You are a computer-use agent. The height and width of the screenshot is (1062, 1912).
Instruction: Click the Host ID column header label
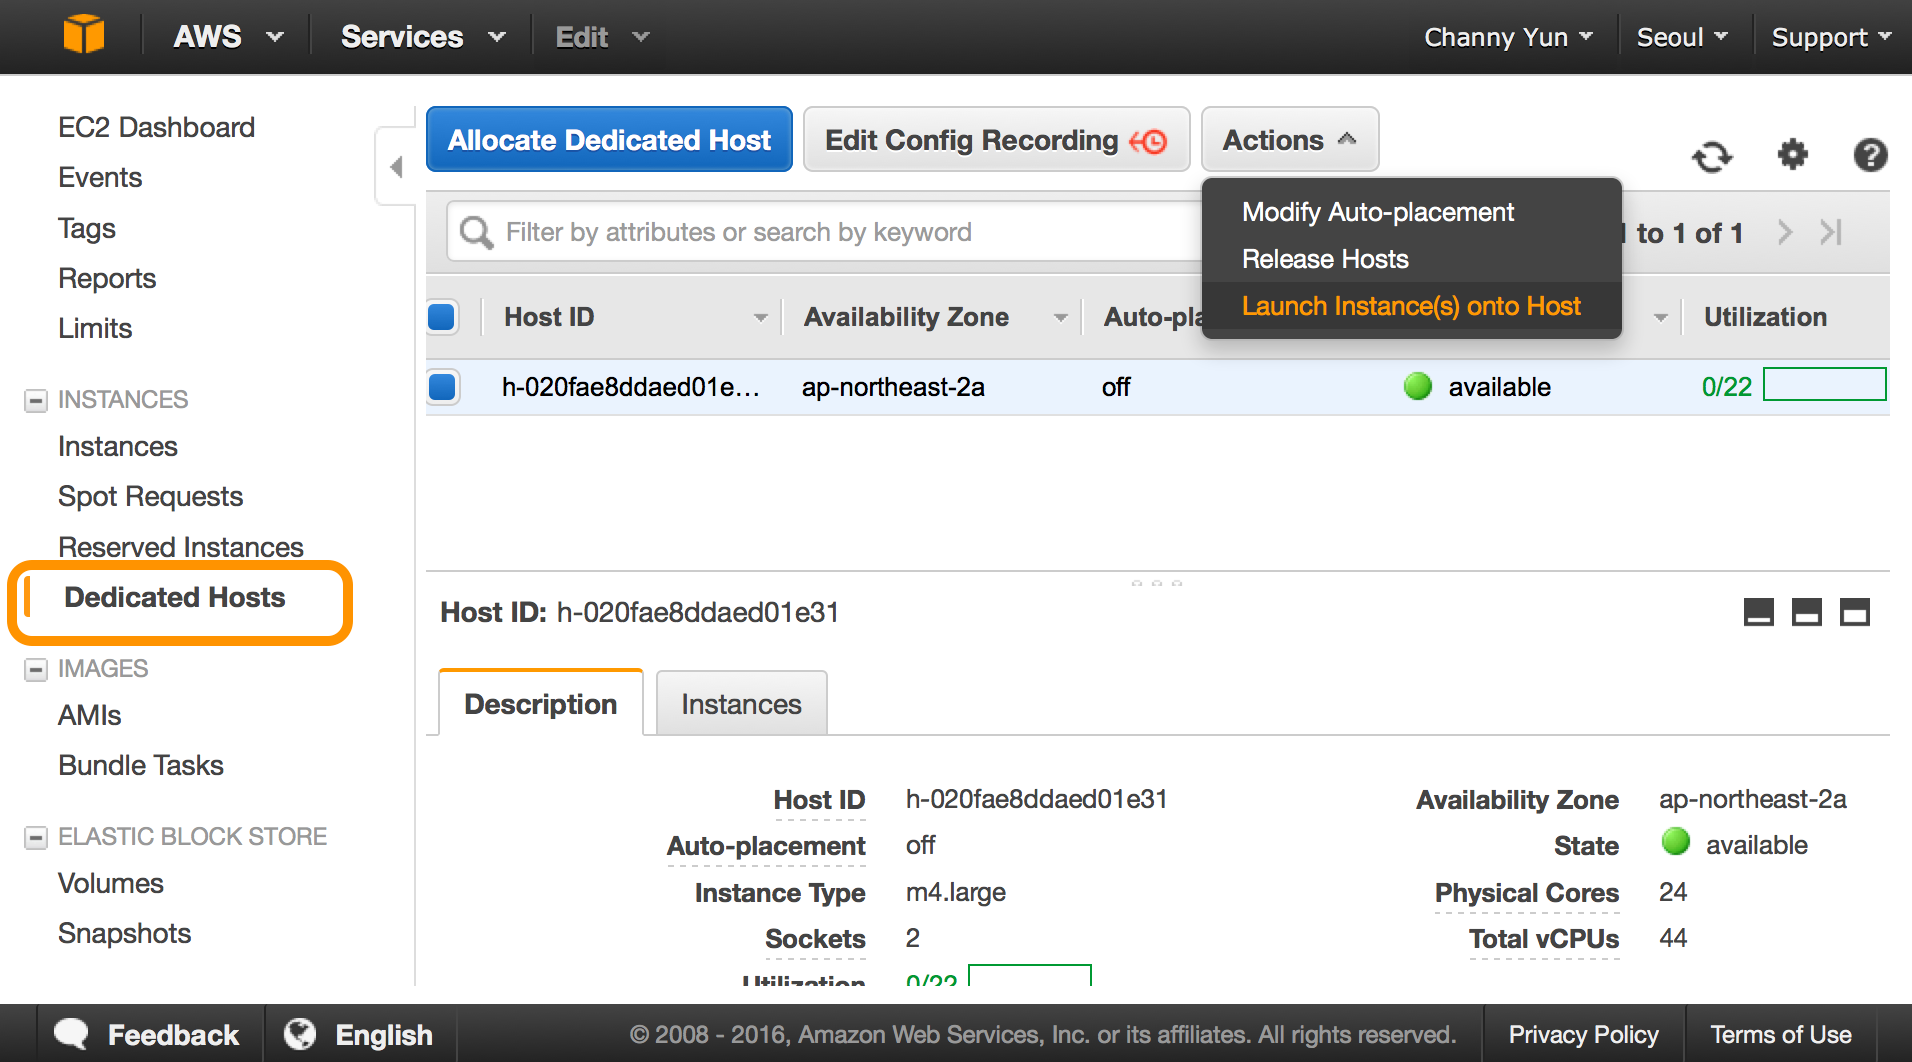pyautogui.click(x=549, y=317)
